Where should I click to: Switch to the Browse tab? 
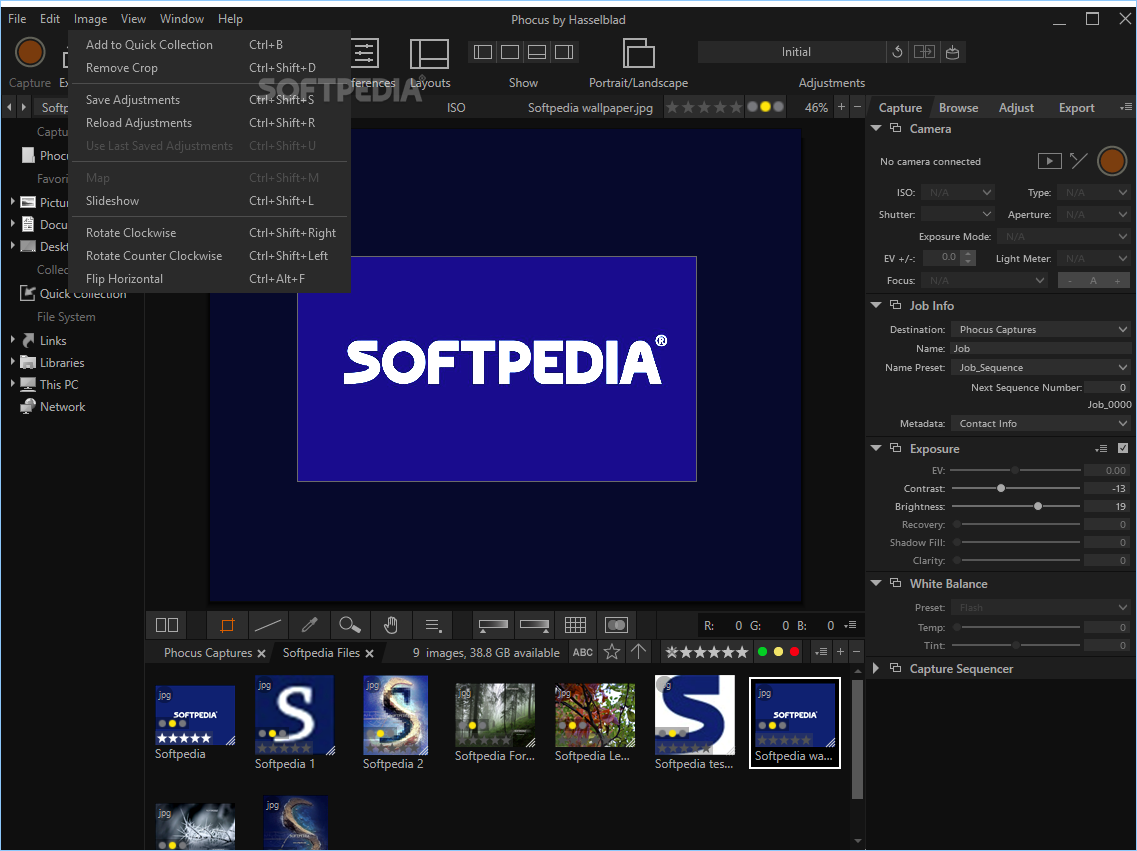pyautogui.click(x=958, y=107)
